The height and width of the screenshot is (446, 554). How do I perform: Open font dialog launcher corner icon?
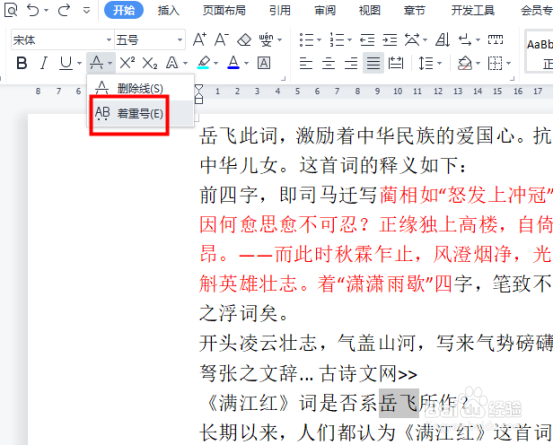pos(283,78)
